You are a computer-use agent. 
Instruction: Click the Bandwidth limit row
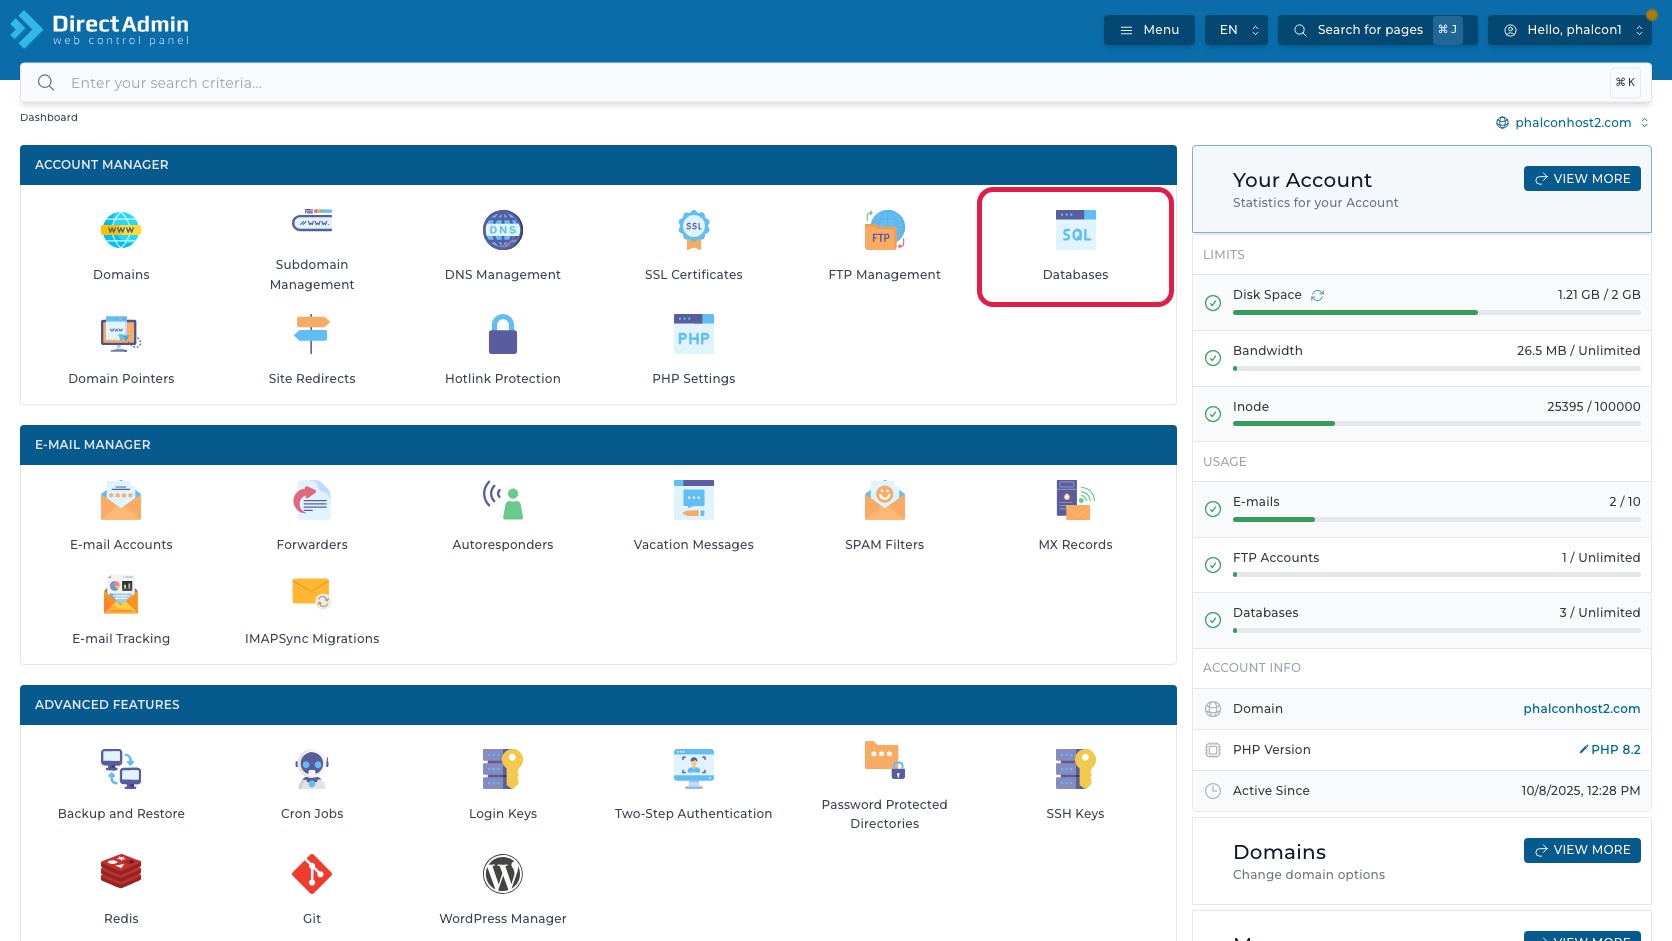pyautogui.click(x=1422, y=358)
